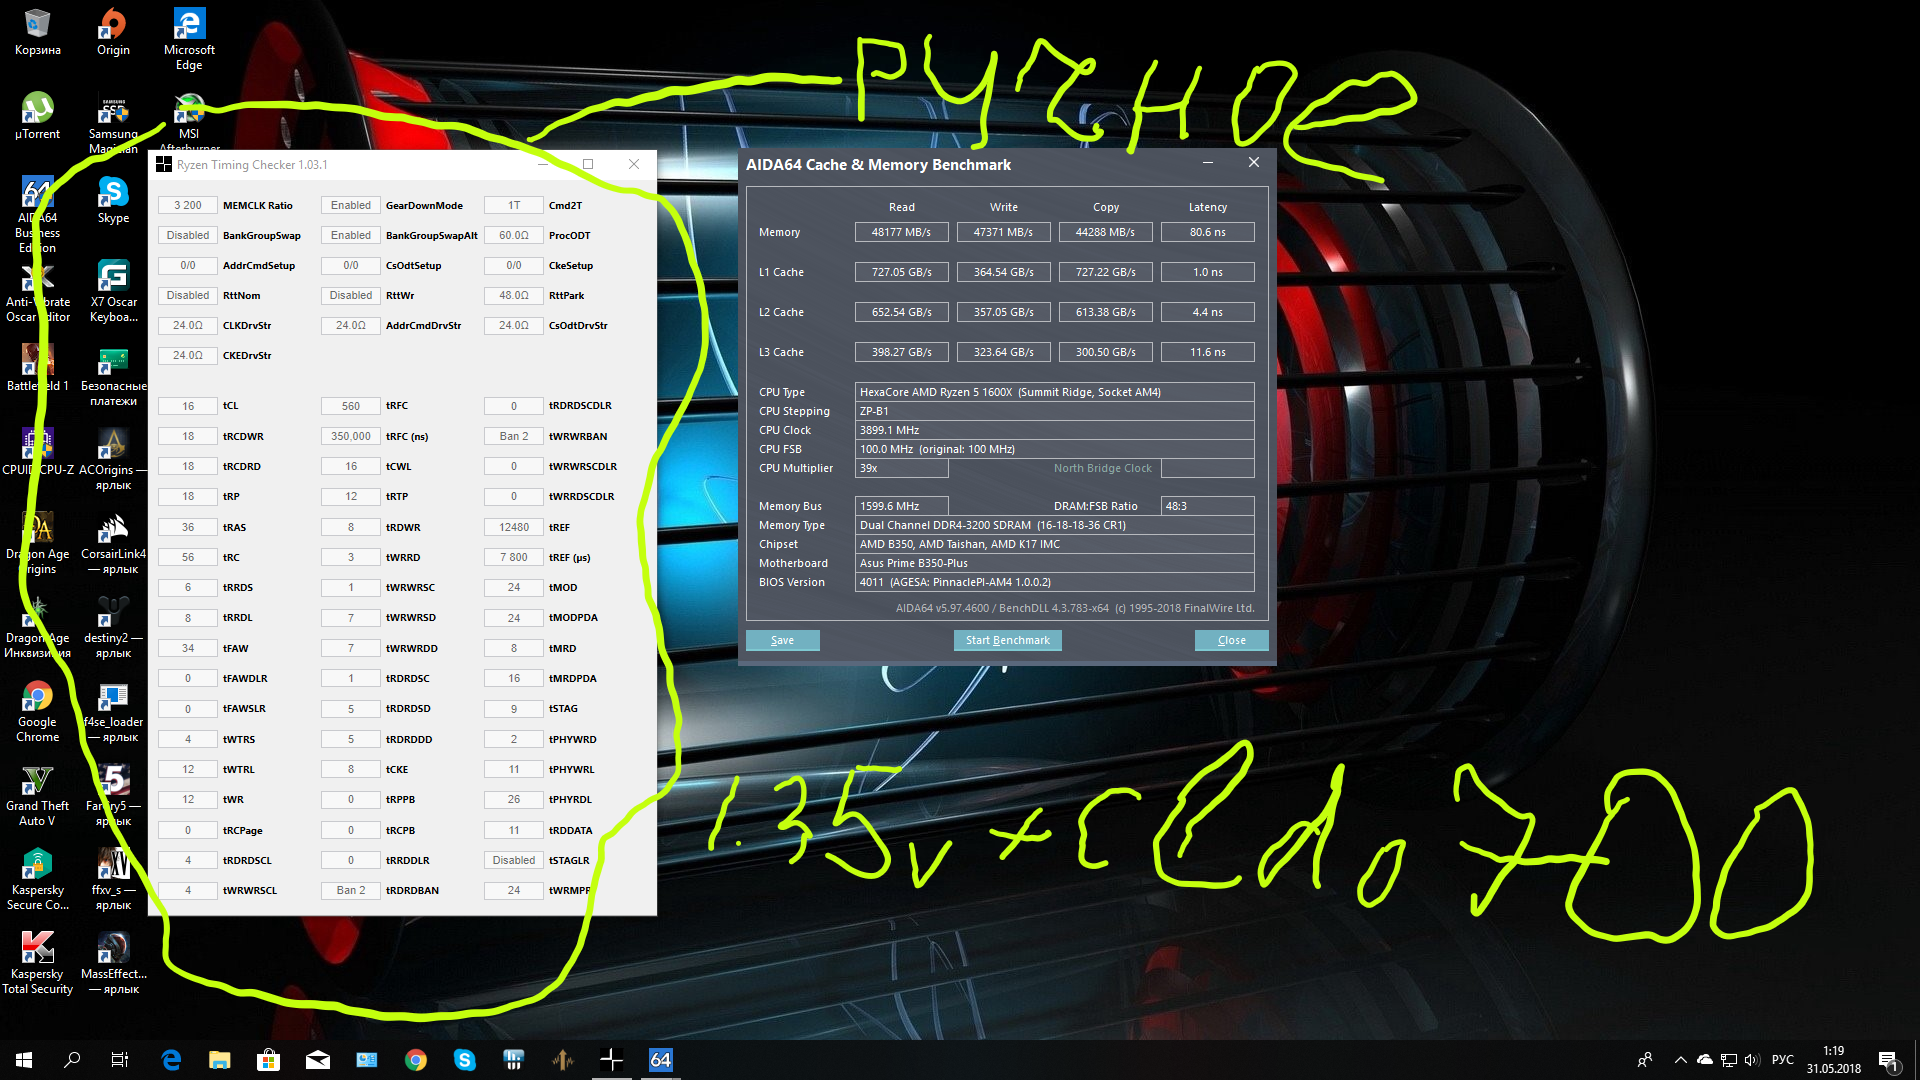Viewport: 1920px width, 1080px height.
Task: Open the Action Center notifications icon
Action: [x=1888, y=1060]
